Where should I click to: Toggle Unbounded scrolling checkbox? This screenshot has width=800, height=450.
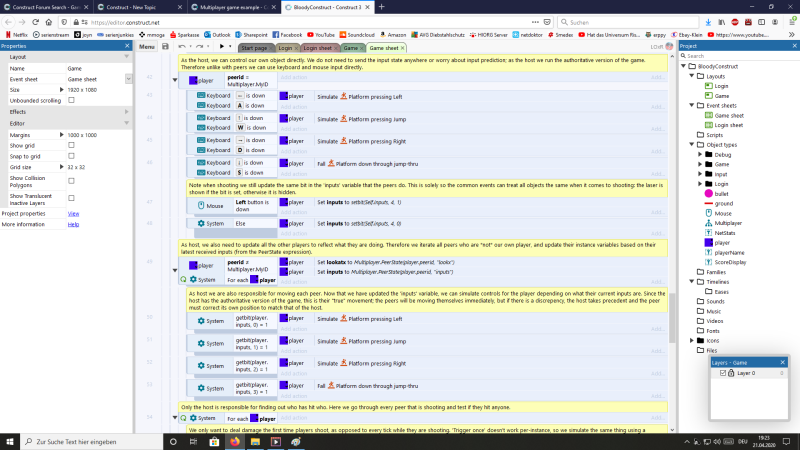(71, 101)
